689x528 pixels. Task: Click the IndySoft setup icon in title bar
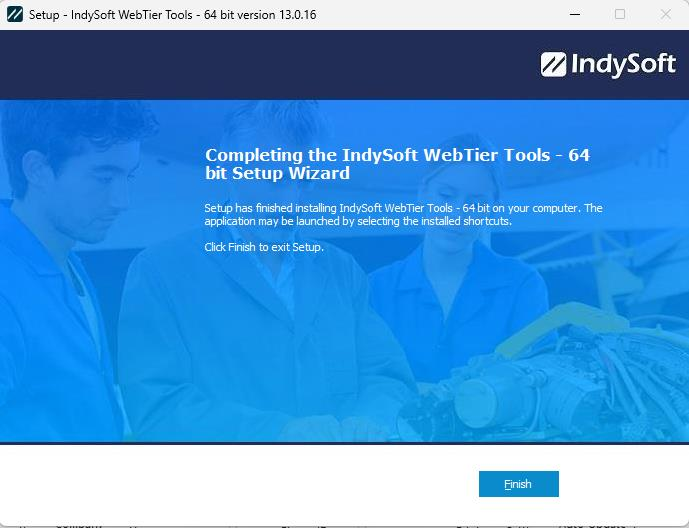click(15, 14)
